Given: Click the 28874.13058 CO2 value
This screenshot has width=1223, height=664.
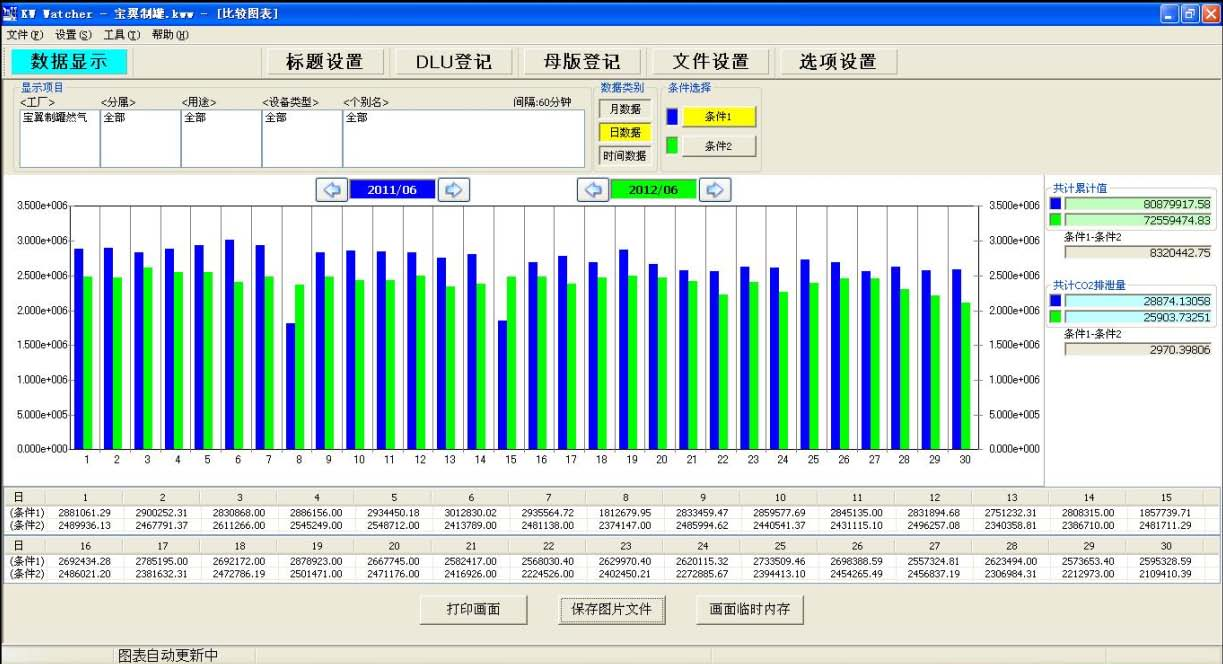Looking at the screenshot, I should [x=1139, y=300].
